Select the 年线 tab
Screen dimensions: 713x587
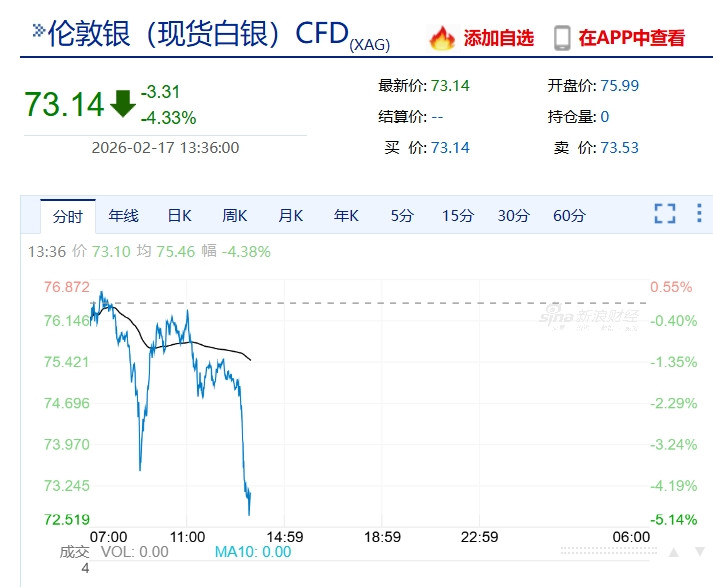[x=124, y=216]
